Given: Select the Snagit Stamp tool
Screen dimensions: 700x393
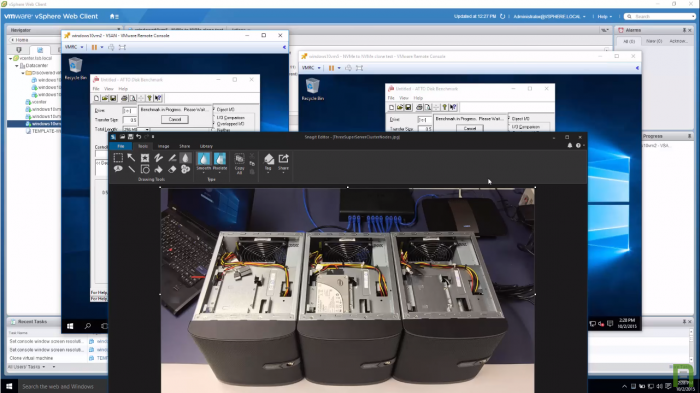Looking at the screenshot, I should tap(145, 158).
